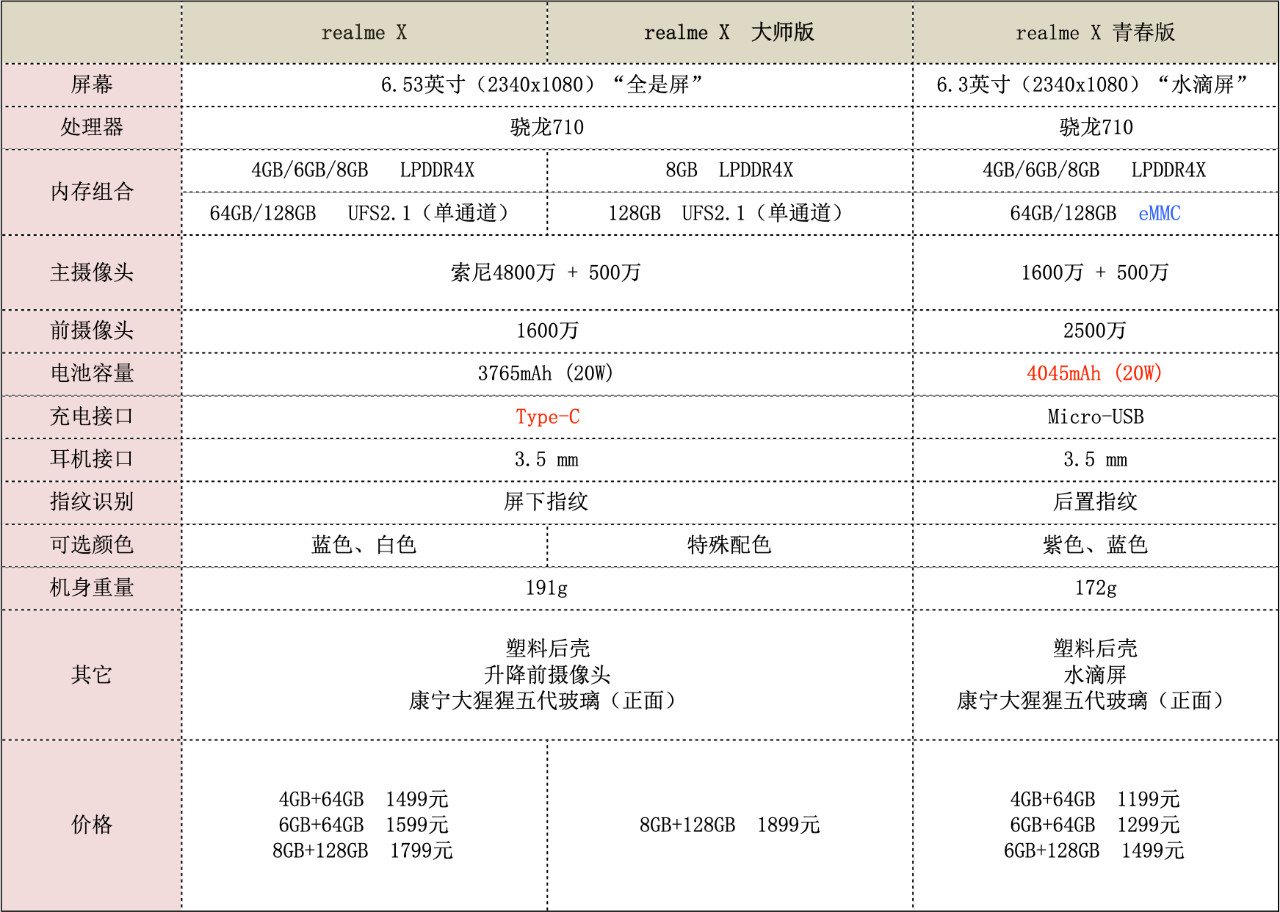The image size is (1280, 912).
Task: Select the 屏幕 row label
Action: 90,85
